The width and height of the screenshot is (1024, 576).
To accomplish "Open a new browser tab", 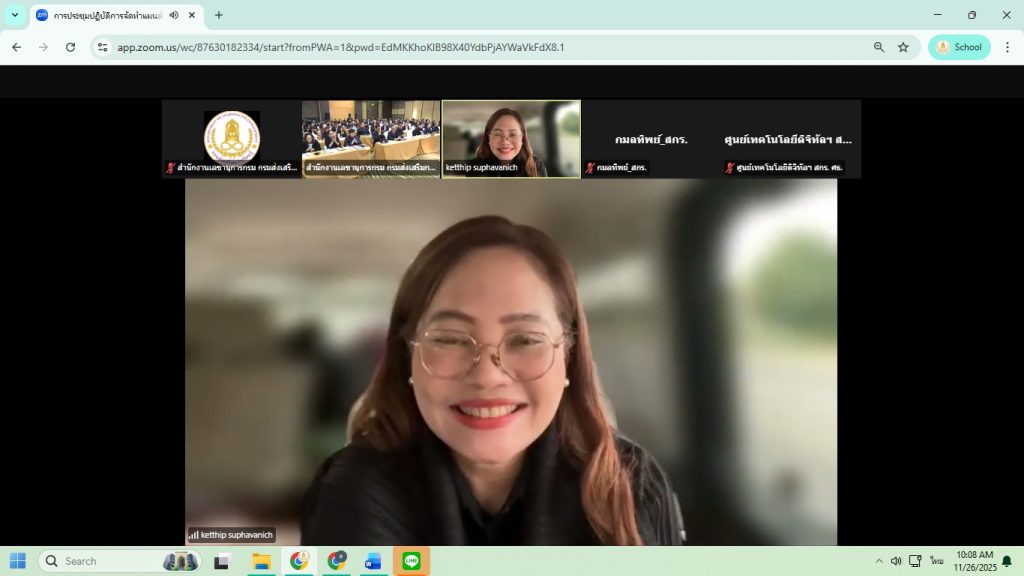I will click(219, 15).
